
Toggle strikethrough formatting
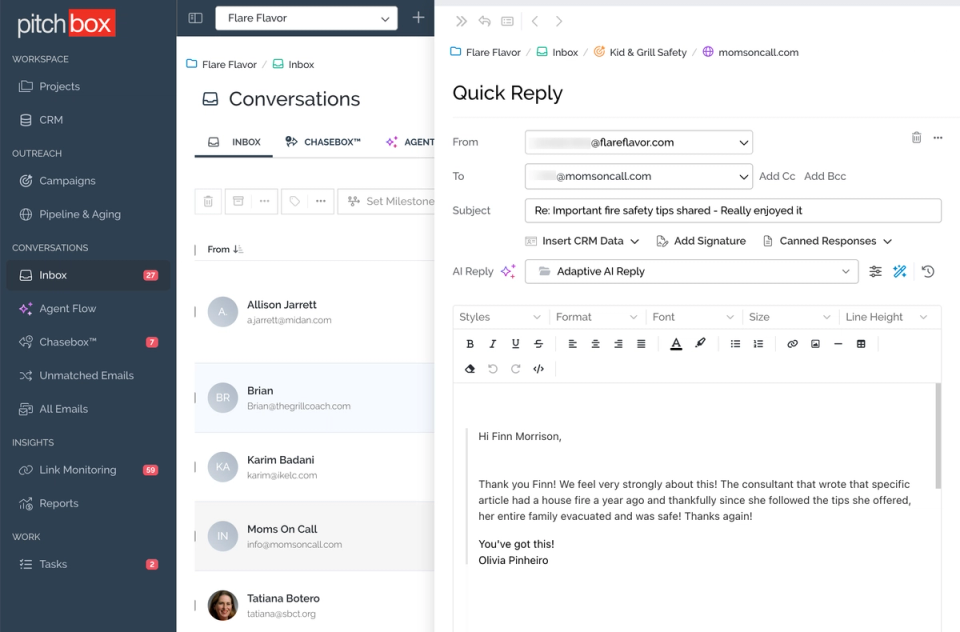pos(539,344)
